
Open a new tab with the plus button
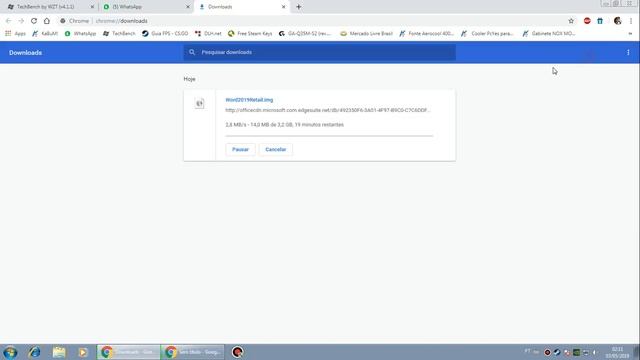(298, 7)
